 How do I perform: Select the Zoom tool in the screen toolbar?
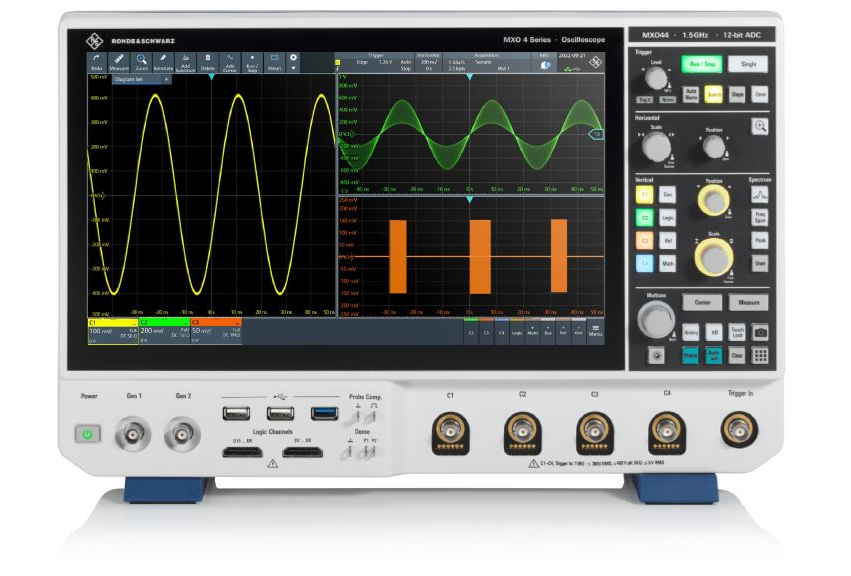point(142,62)
